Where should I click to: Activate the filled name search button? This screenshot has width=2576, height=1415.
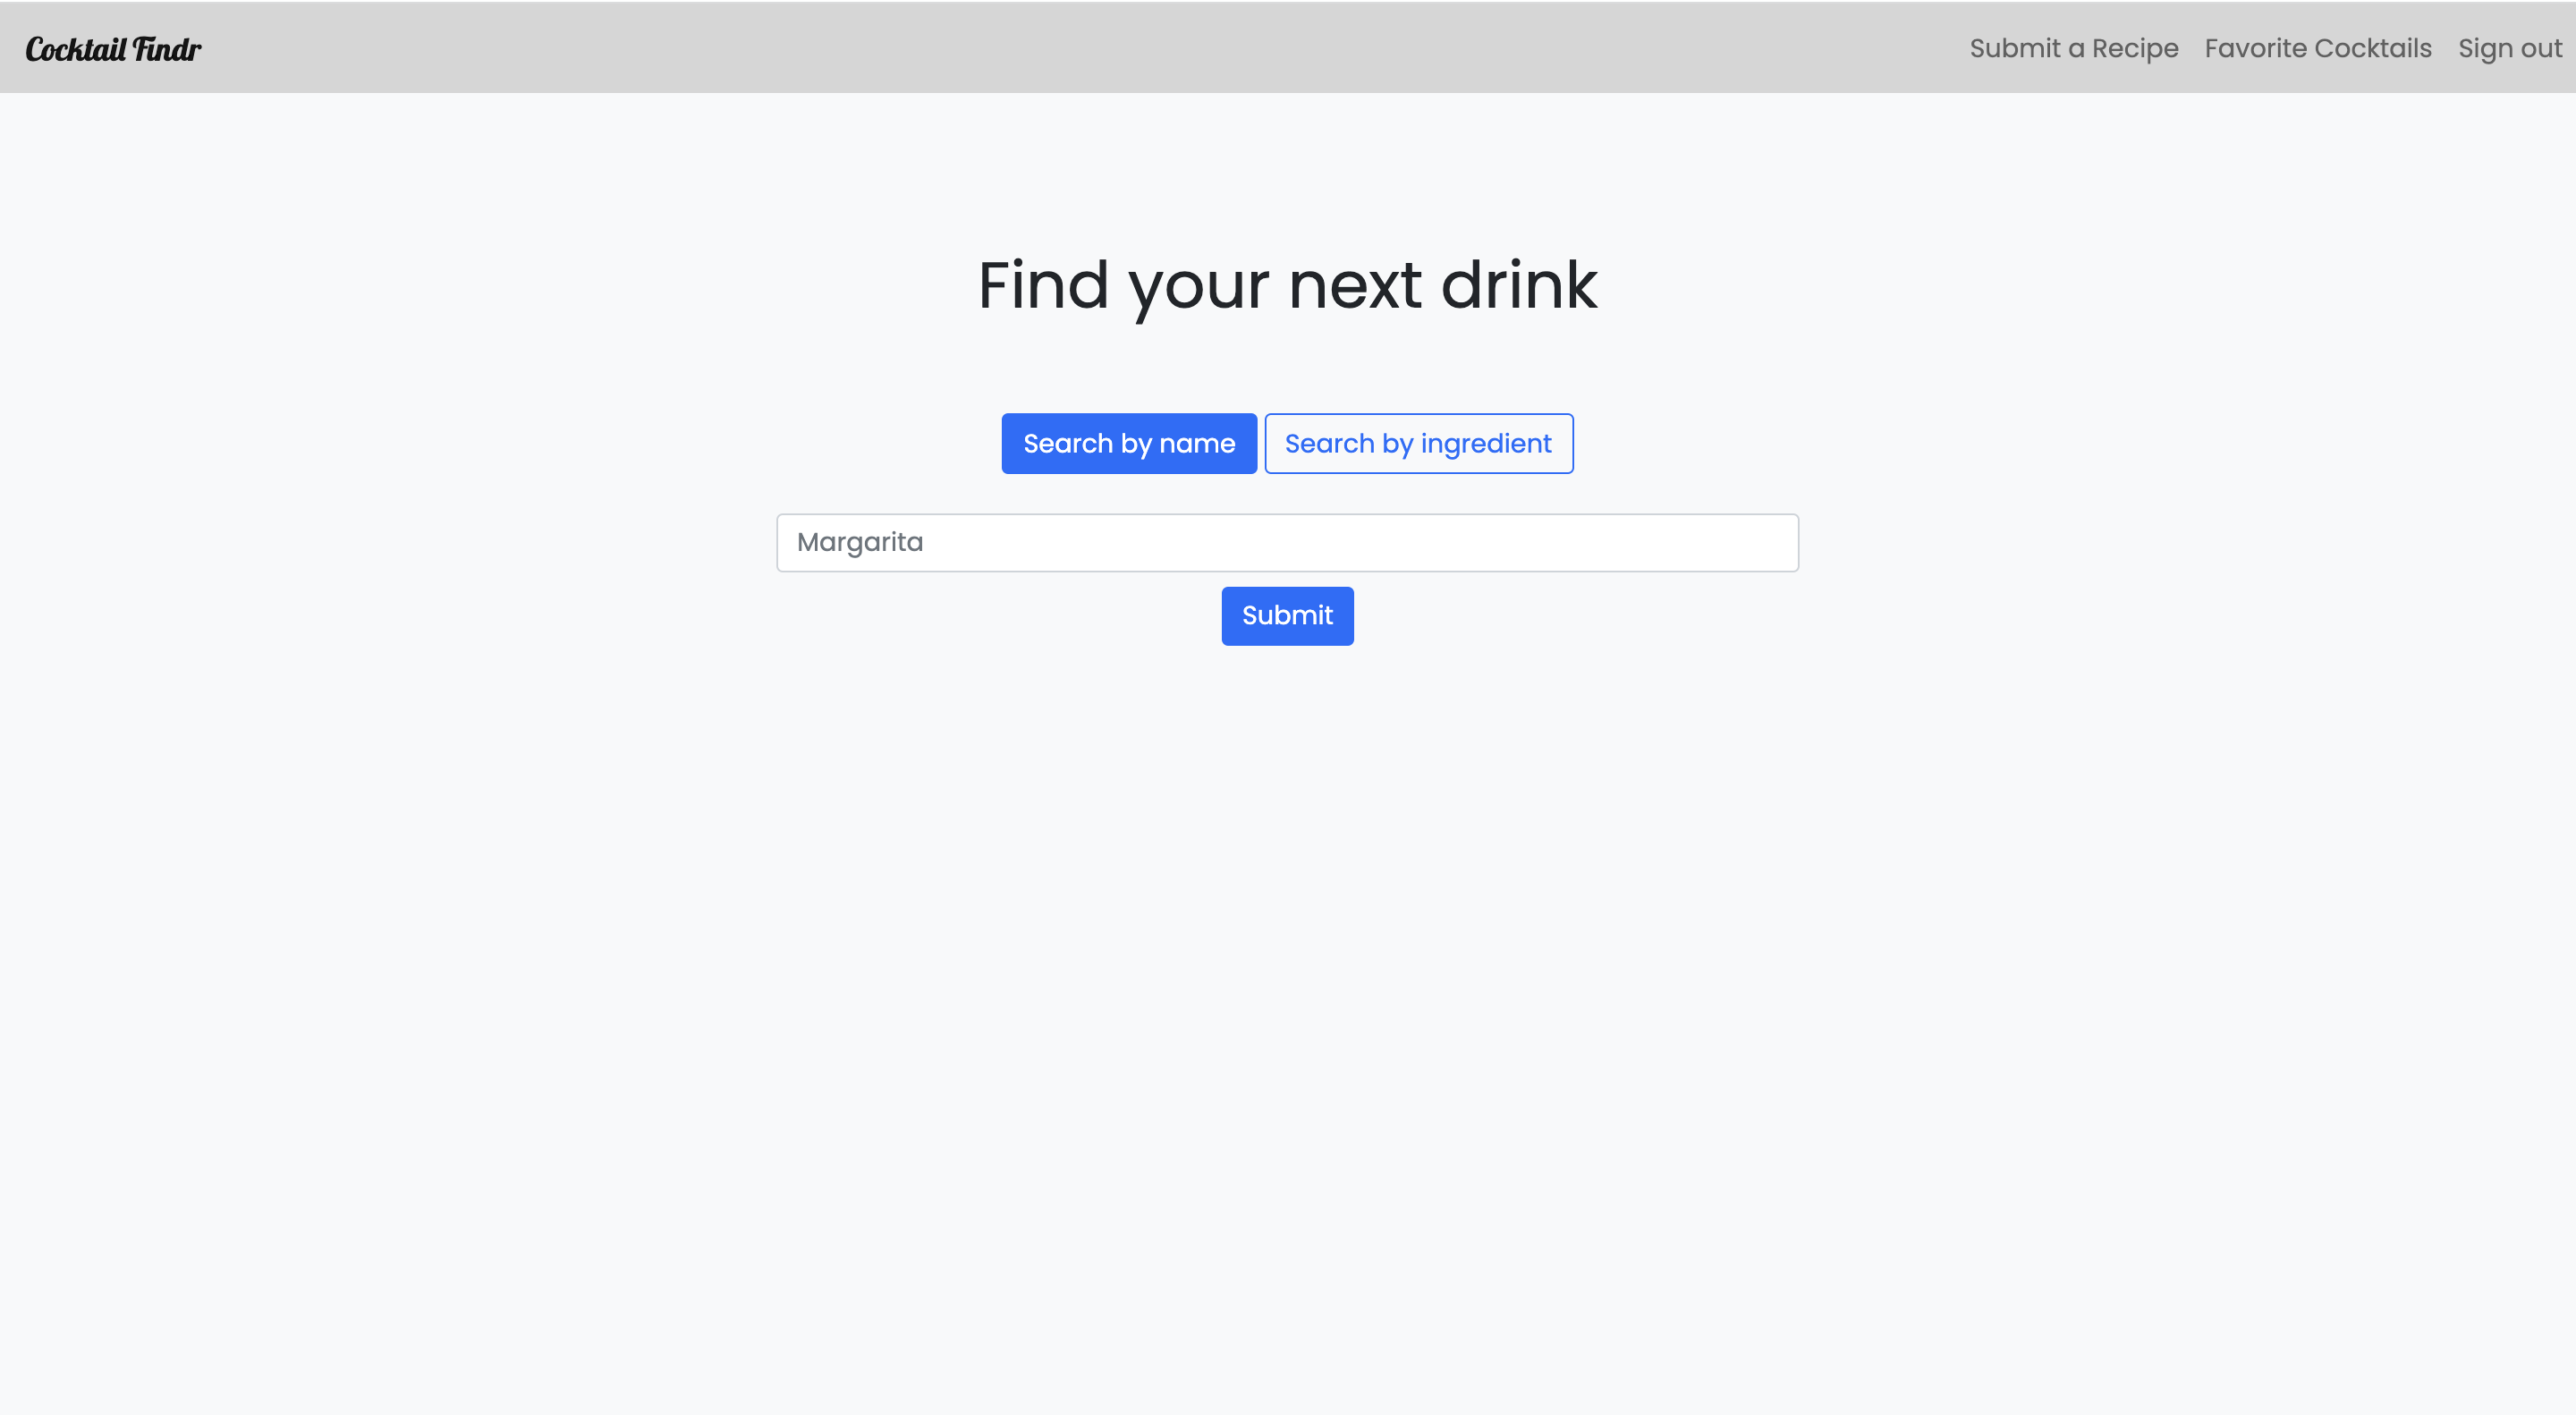[1128, 443]
